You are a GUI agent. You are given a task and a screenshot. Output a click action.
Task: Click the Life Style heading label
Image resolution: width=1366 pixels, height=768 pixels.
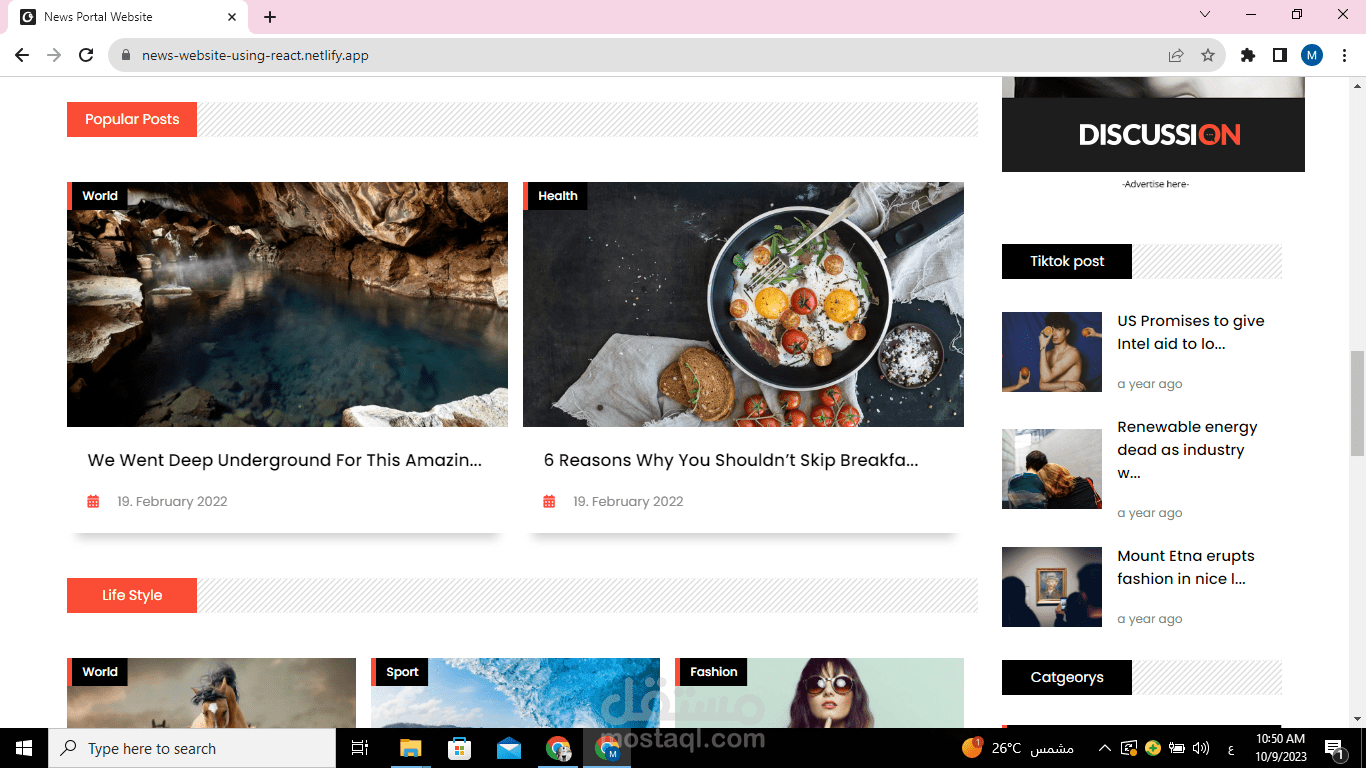click(132, 595)
